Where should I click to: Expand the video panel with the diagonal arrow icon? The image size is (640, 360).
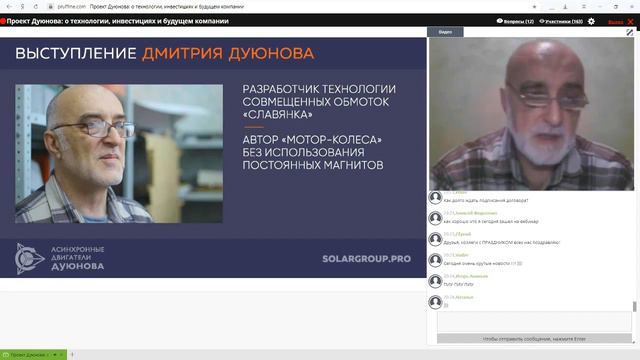630,32
